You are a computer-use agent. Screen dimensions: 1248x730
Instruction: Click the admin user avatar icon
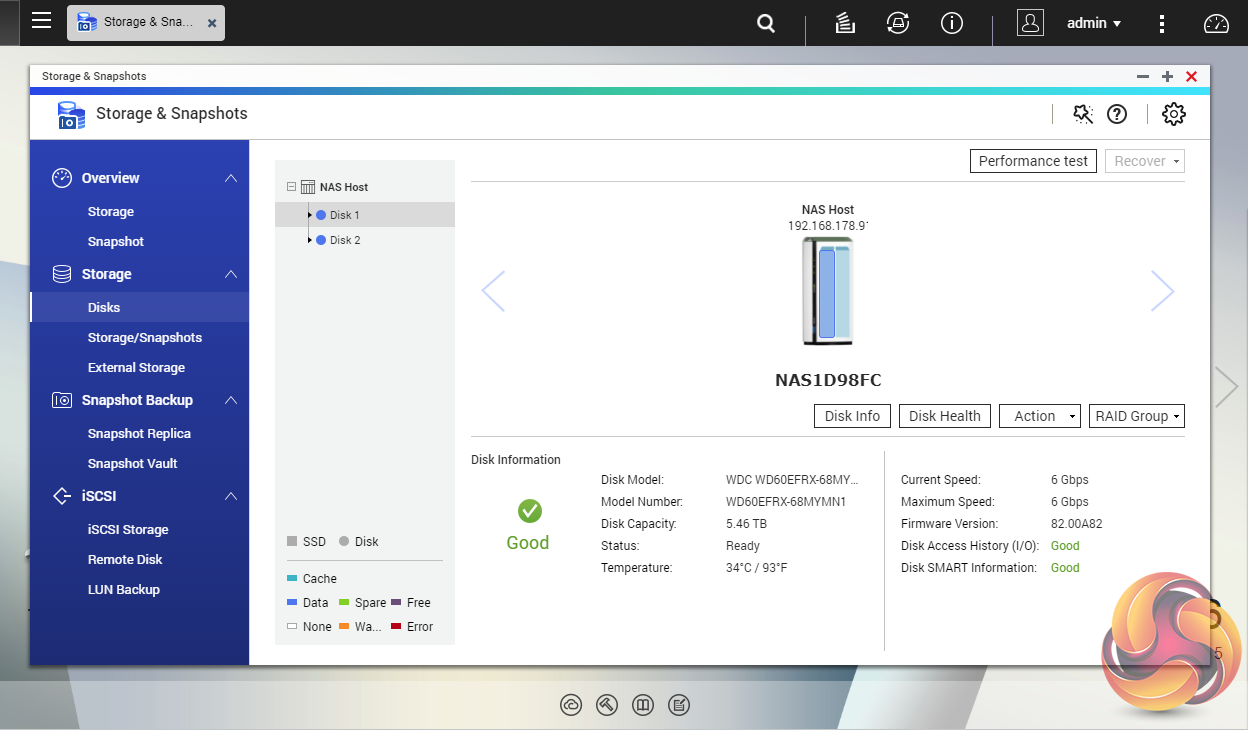tap(1030, 23)
